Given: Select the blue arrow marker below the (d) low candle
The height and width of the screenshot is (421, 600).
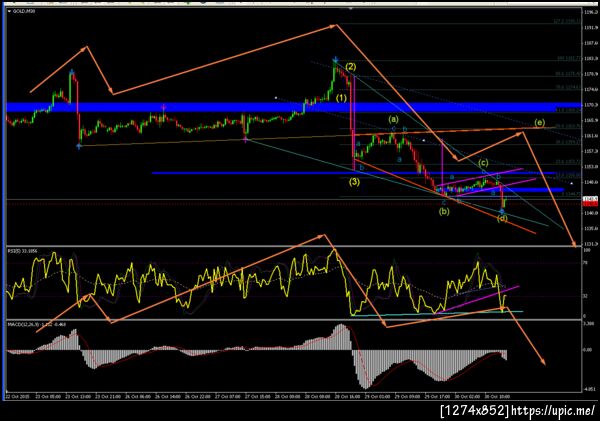Looking at the screenshot, I should pos(502,211).
